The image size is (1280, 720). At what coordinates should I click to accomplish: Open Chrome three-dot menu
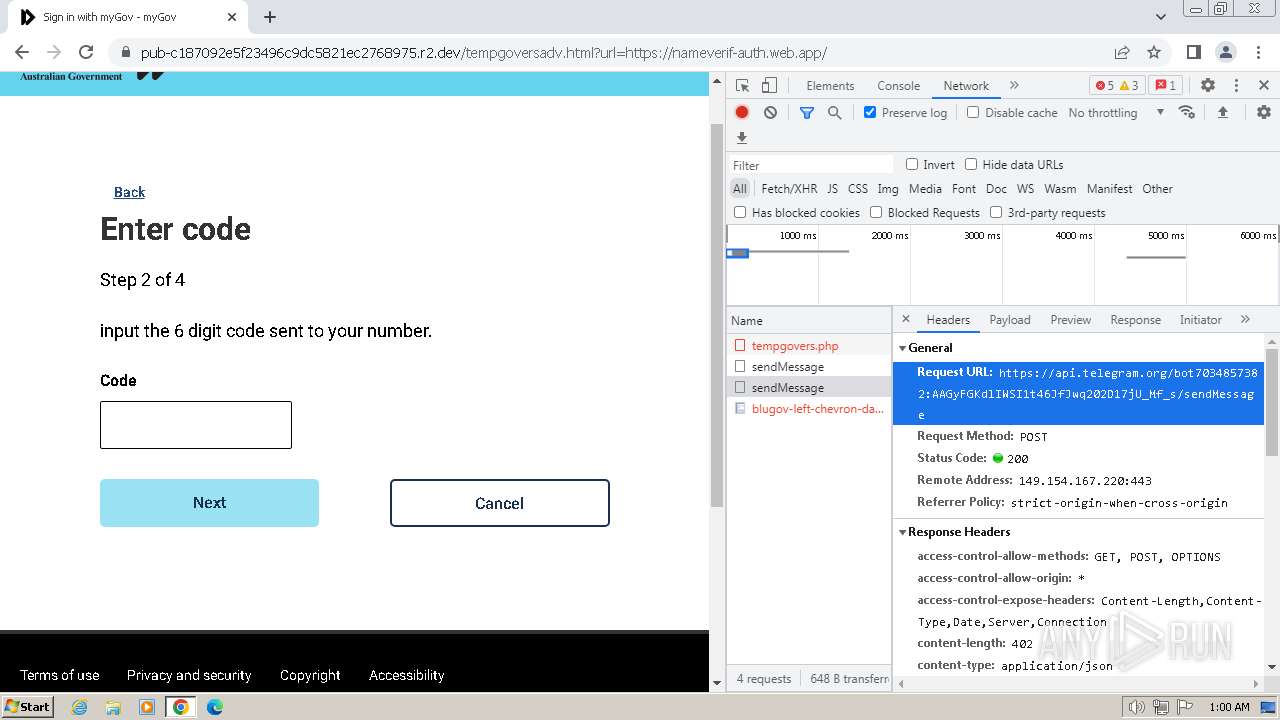pyautogui.click(x=1258, y=52)
